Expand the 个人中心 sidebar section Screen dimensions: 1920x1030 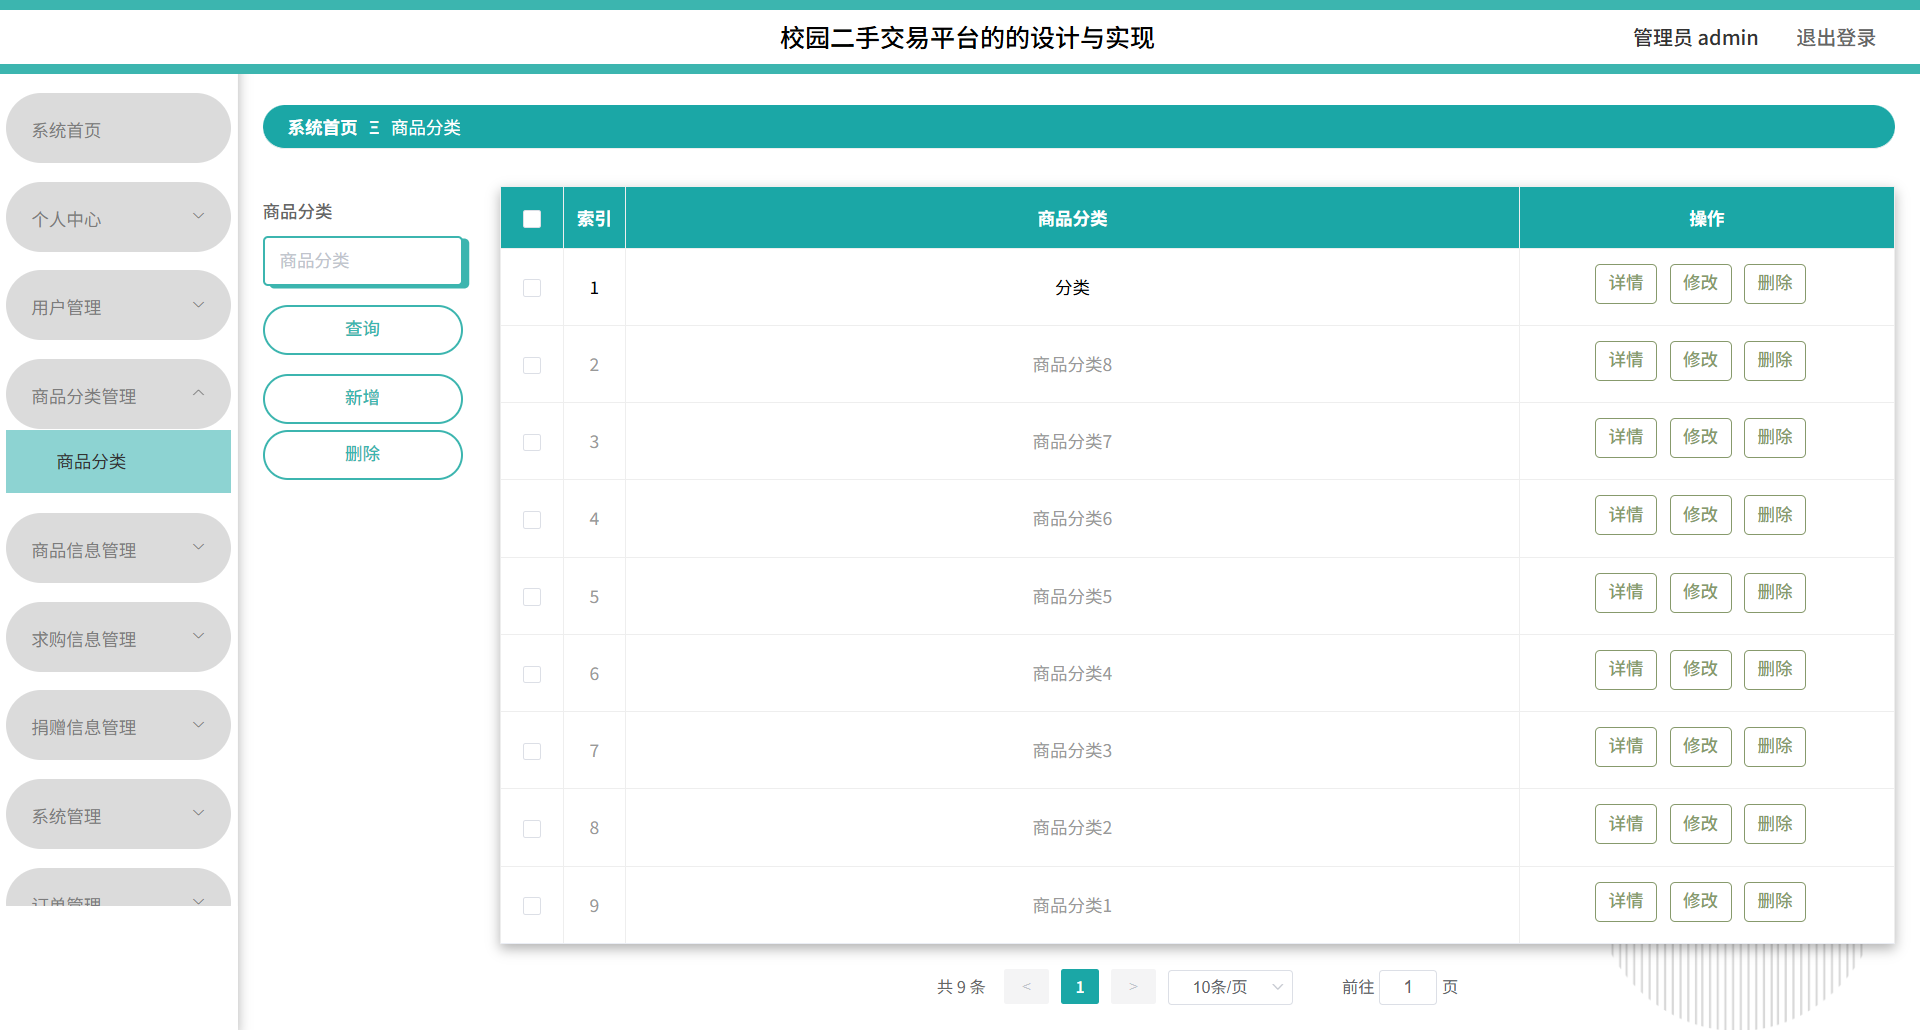pos(118,217)
